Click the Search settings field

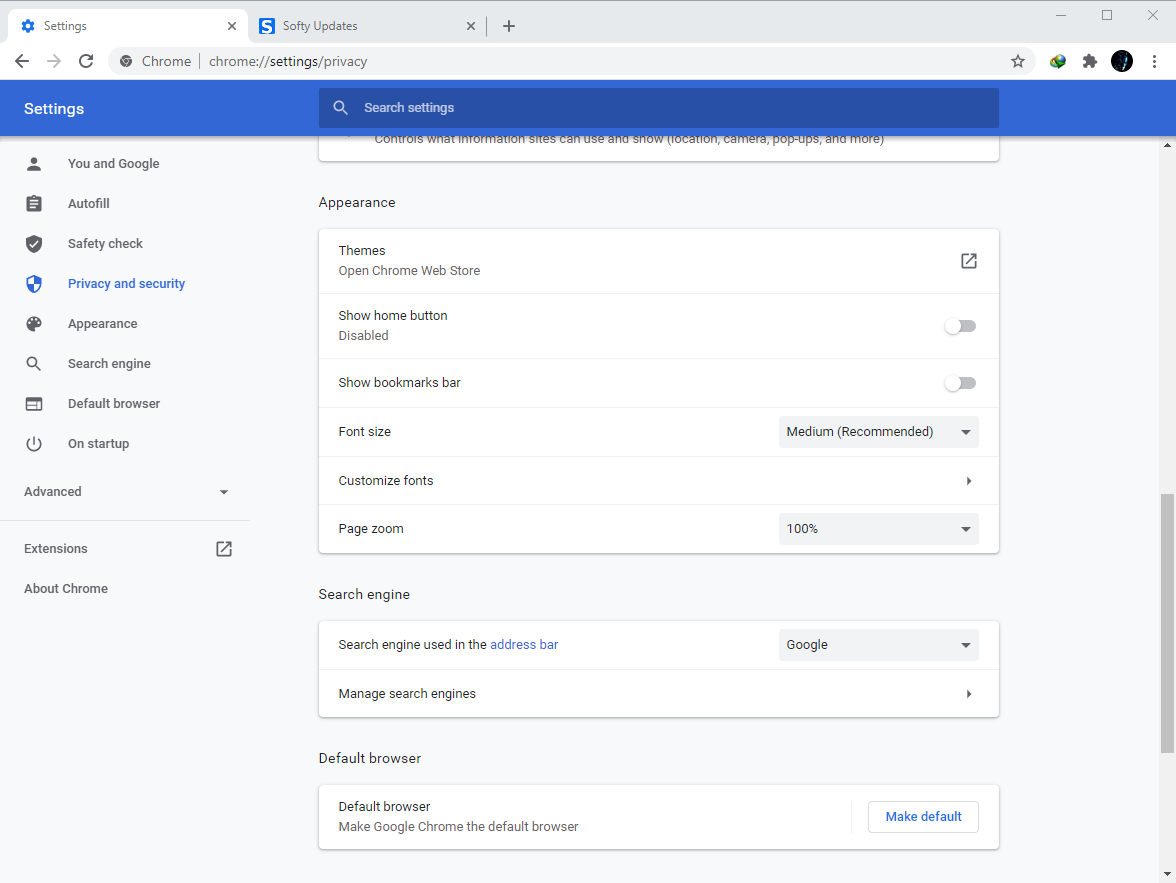coord(658,108)
